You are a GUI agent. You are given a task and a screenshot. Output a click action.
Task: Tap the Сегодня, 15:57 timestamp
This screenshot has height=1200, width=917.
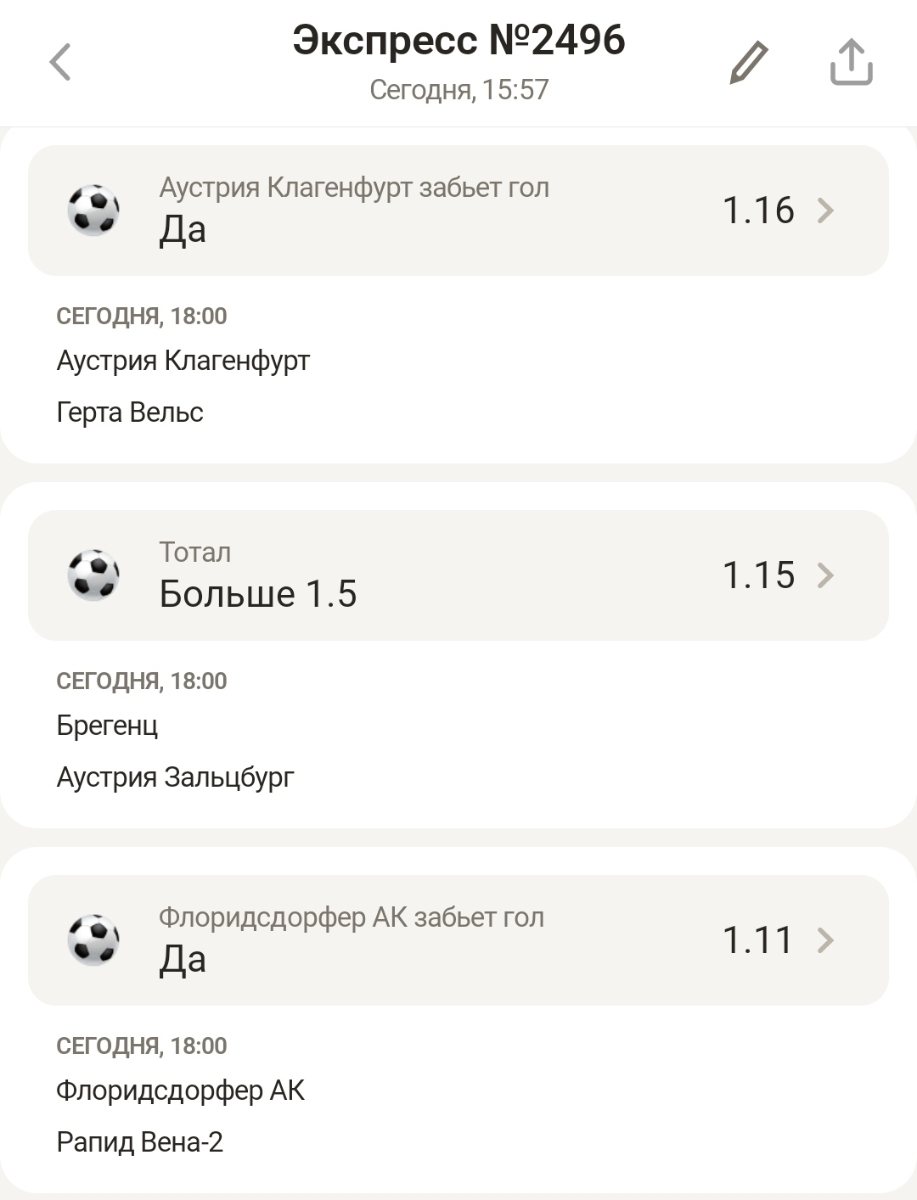point(459,90)
